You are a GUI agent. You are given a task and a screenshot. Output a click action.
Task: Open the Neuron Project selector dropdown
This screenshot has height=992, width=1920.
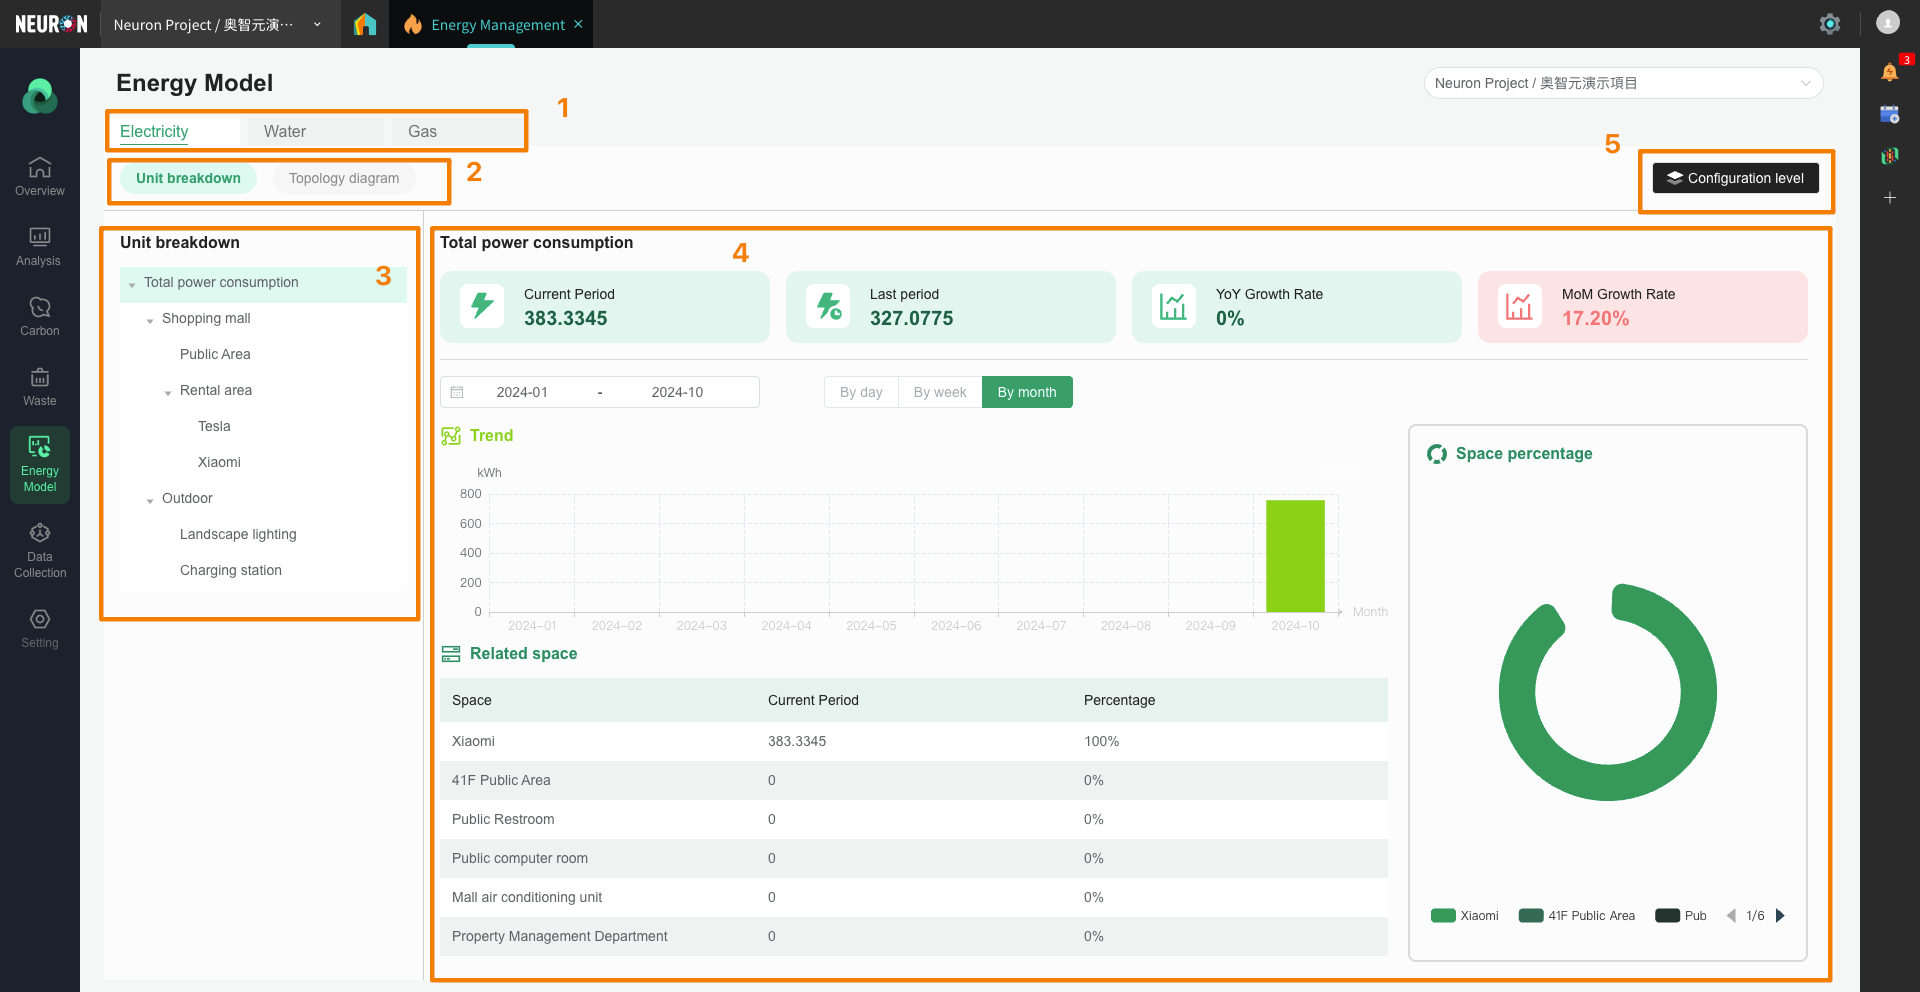pos(1622,83)
